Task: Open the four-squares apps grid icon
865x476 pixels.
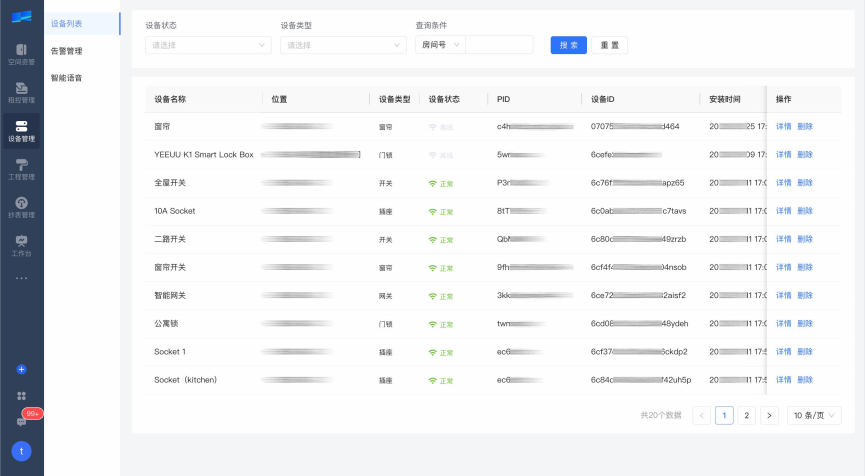Action: (x=22, y=396)
